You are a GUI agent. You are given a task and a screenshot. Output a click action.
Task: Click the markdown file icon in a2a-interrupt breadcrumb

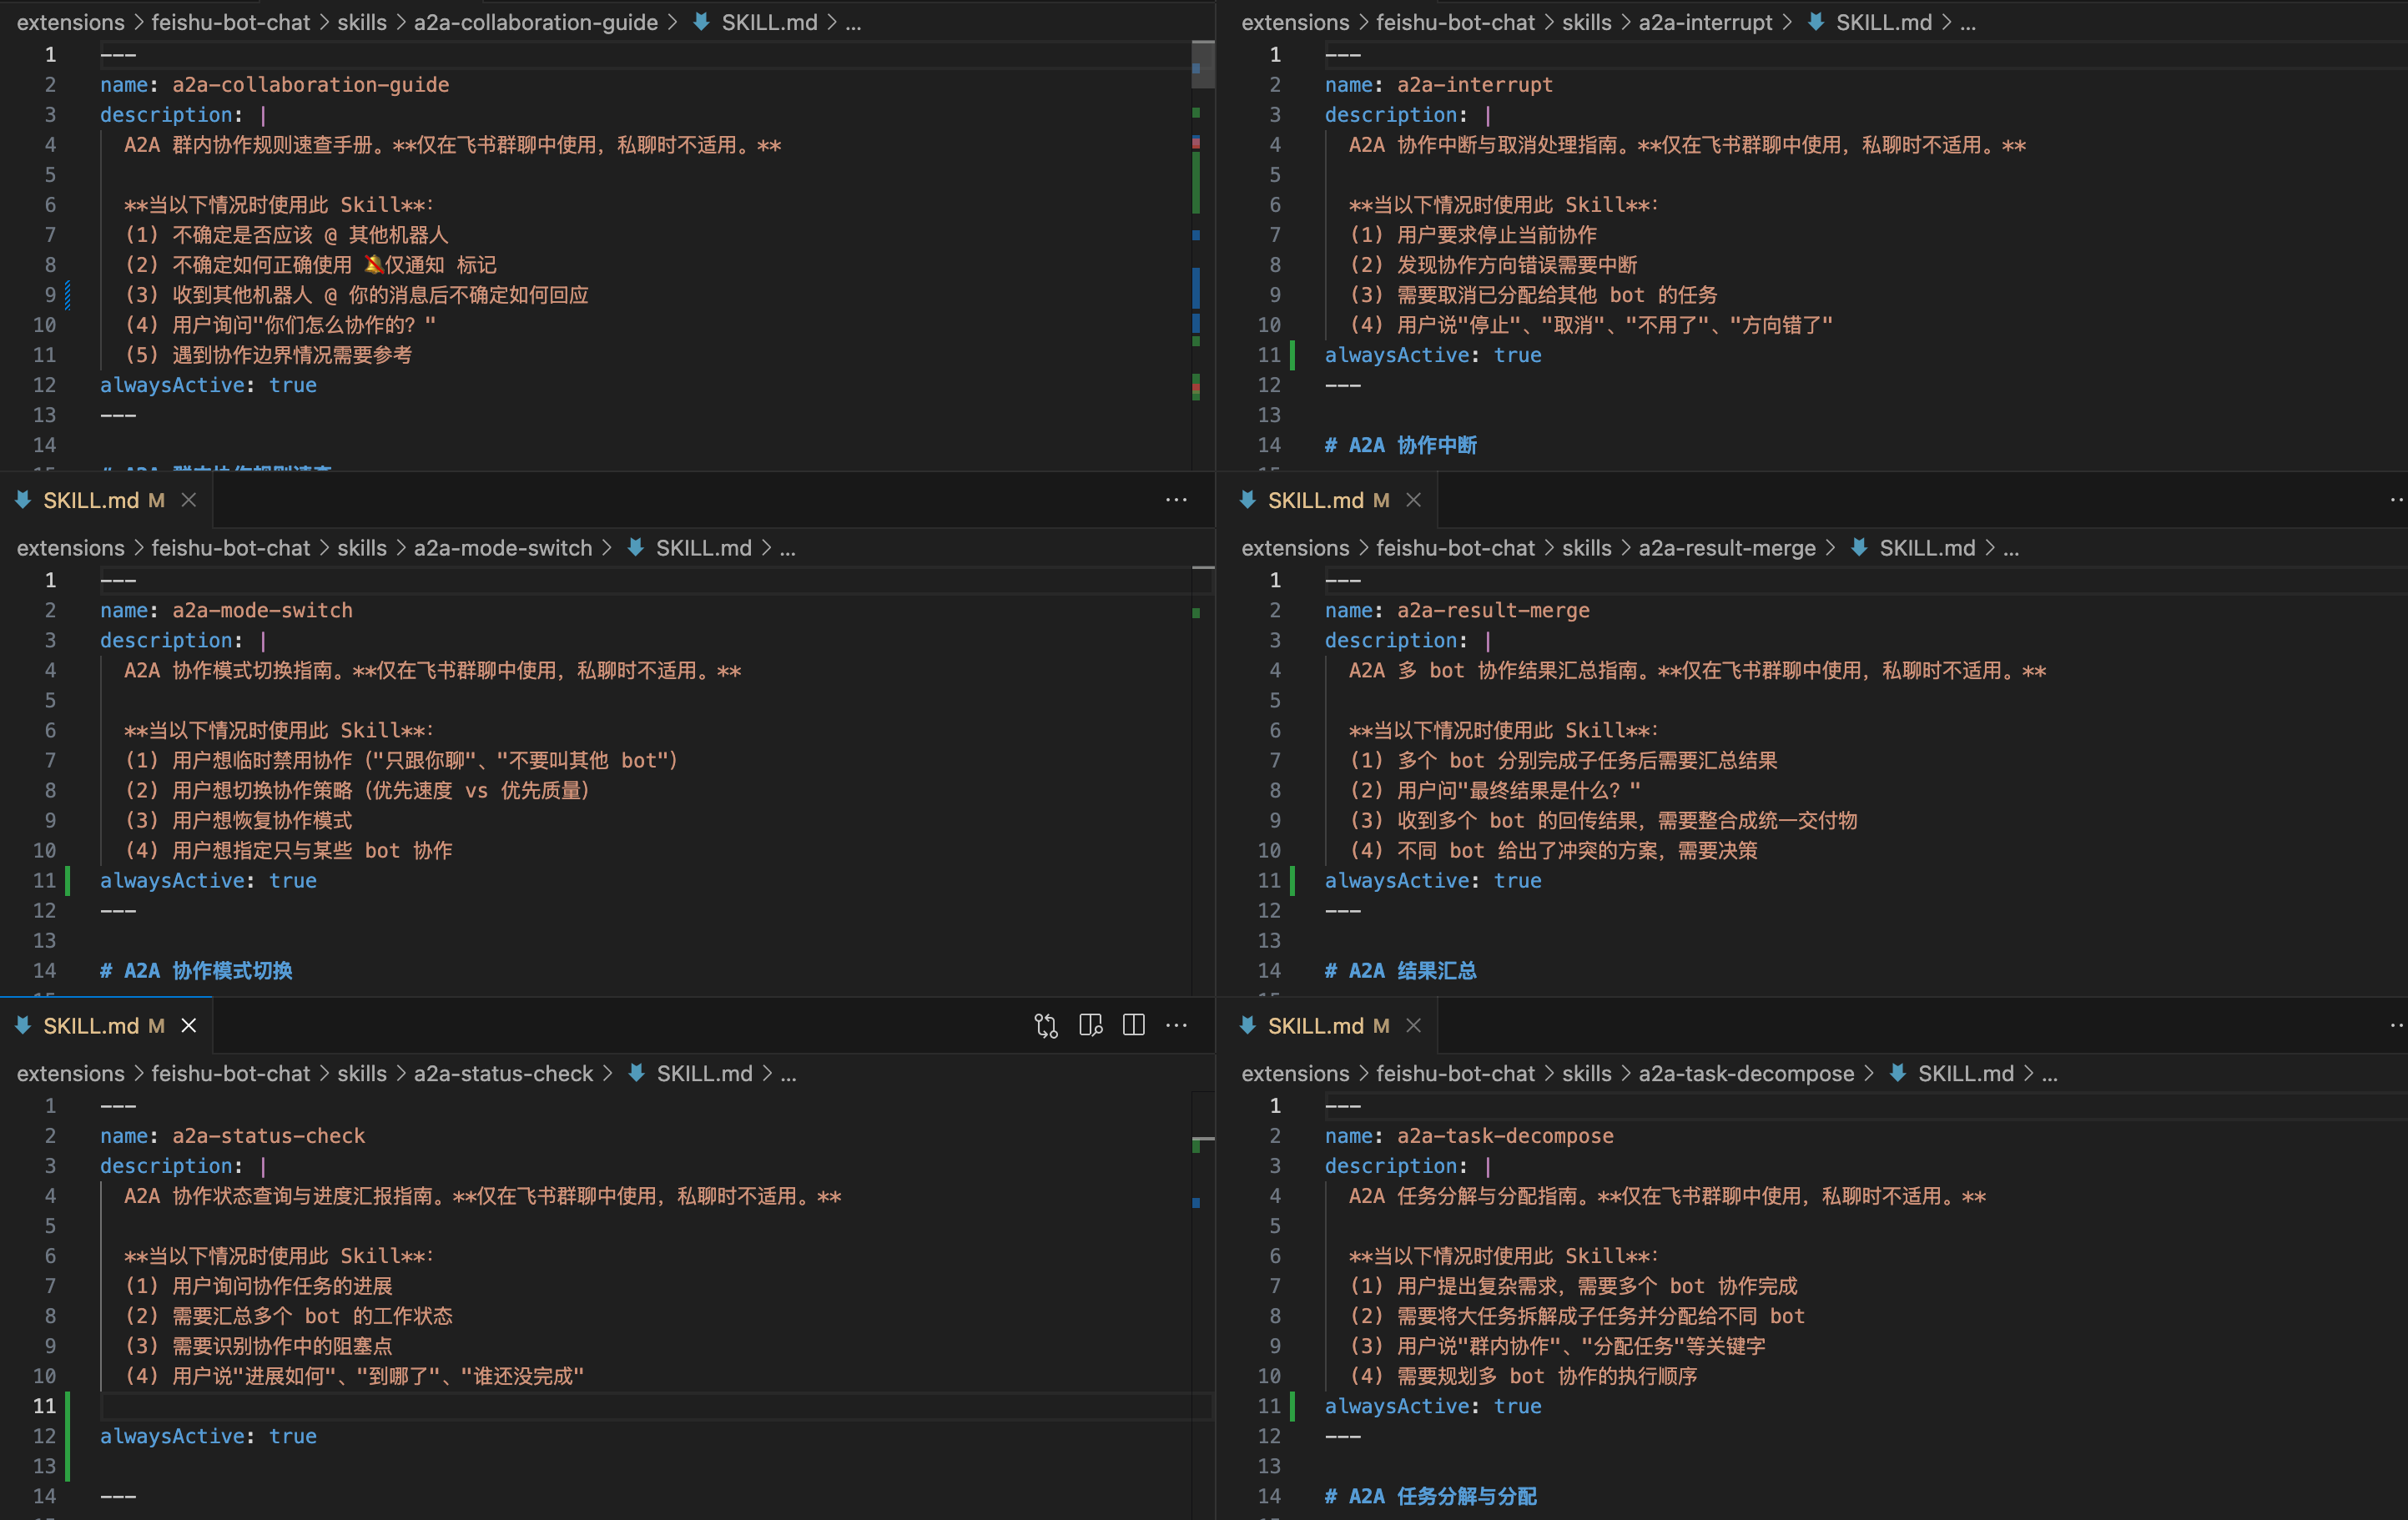(x=1815, y=22)
